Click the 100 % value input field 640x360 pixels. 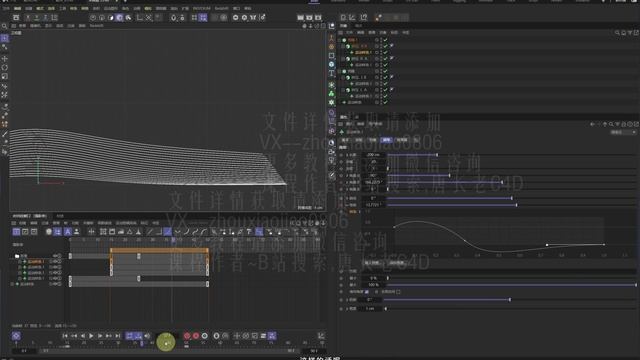(373, 285)
